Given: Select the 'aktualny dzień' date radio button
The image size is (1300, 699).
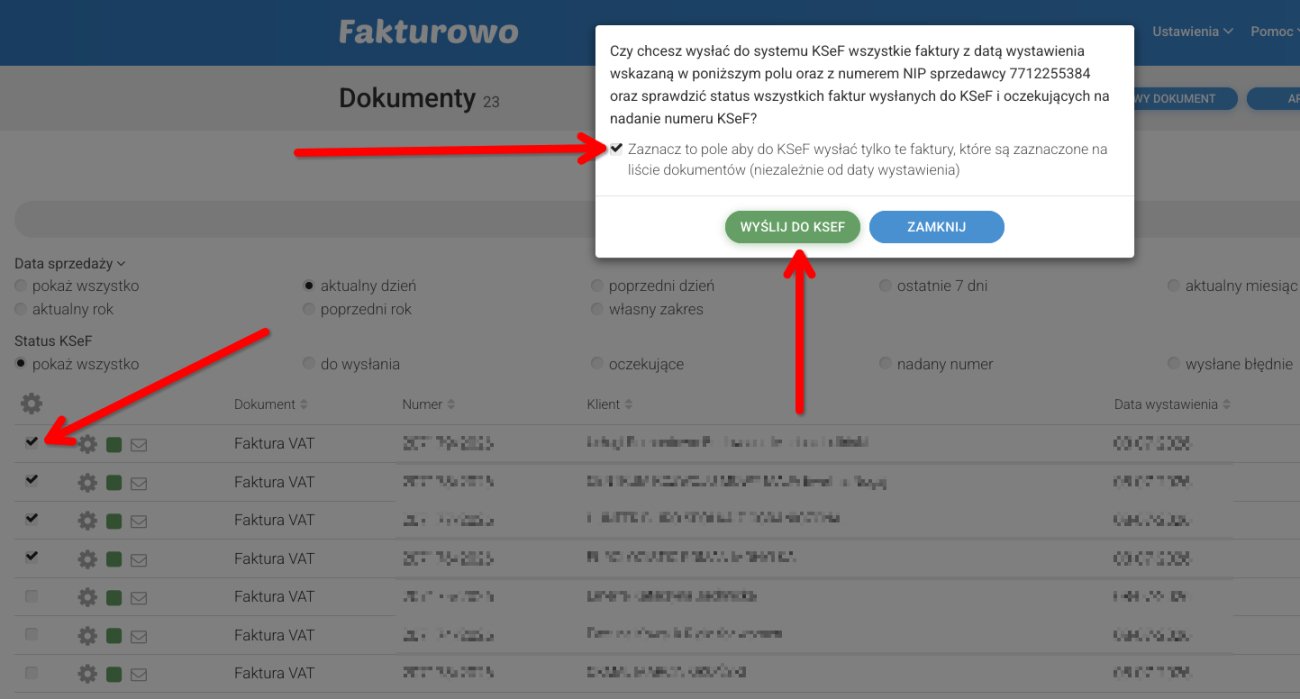Looking at the screenshot, I should pyautogui.click(x=310, y=286).
